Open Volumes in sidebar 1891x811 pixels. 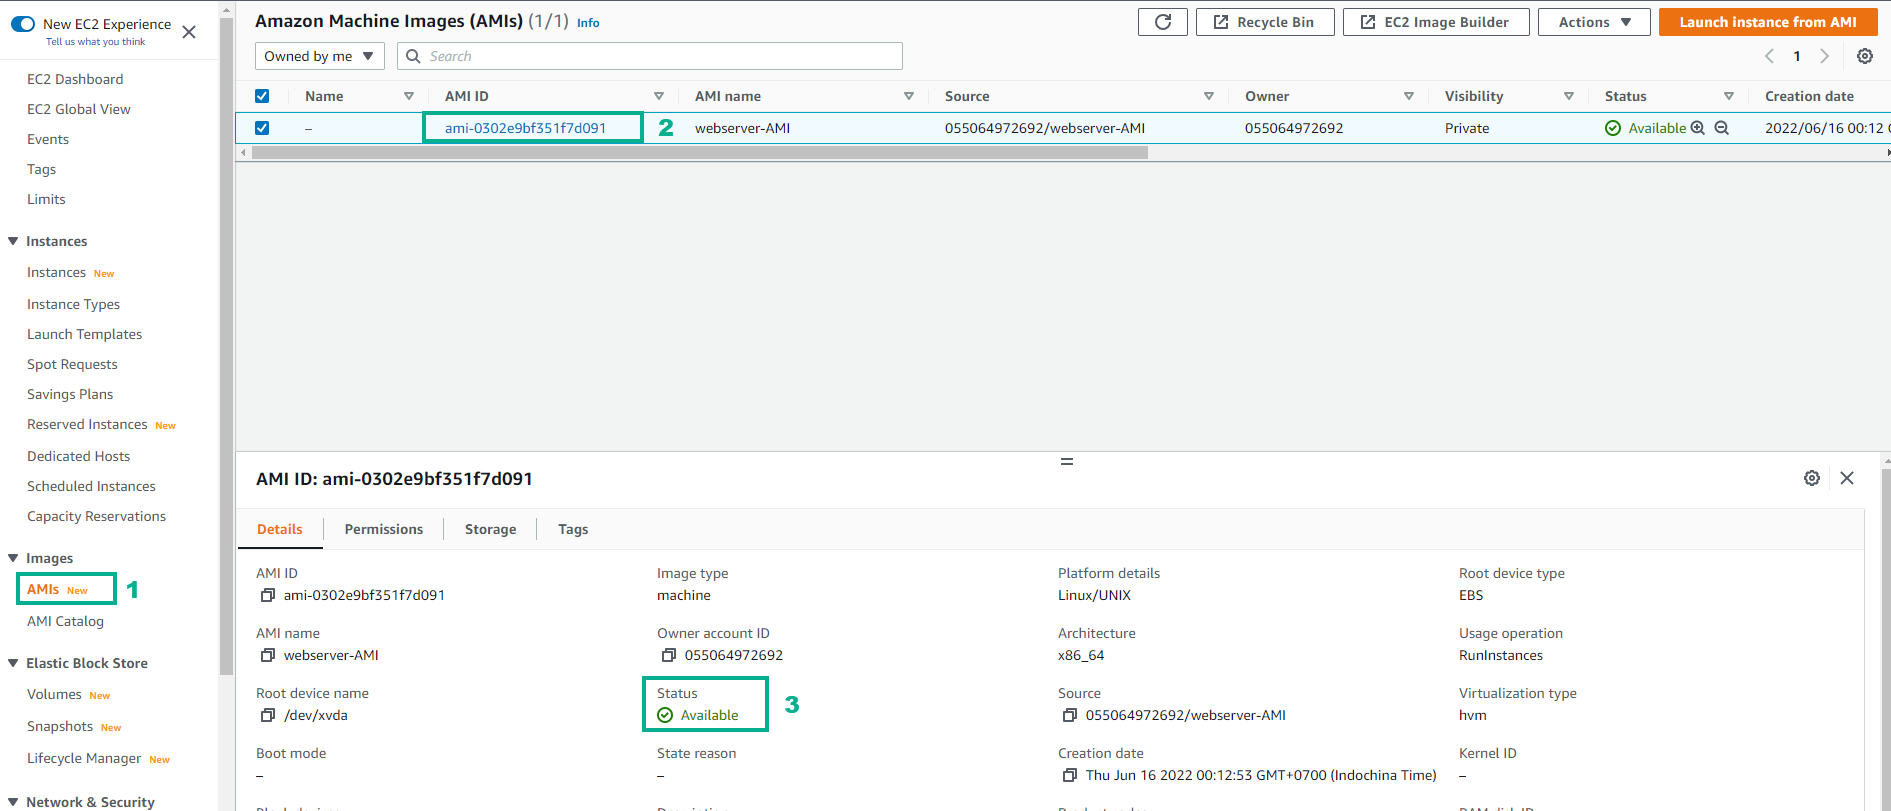(x=54, y=694)
